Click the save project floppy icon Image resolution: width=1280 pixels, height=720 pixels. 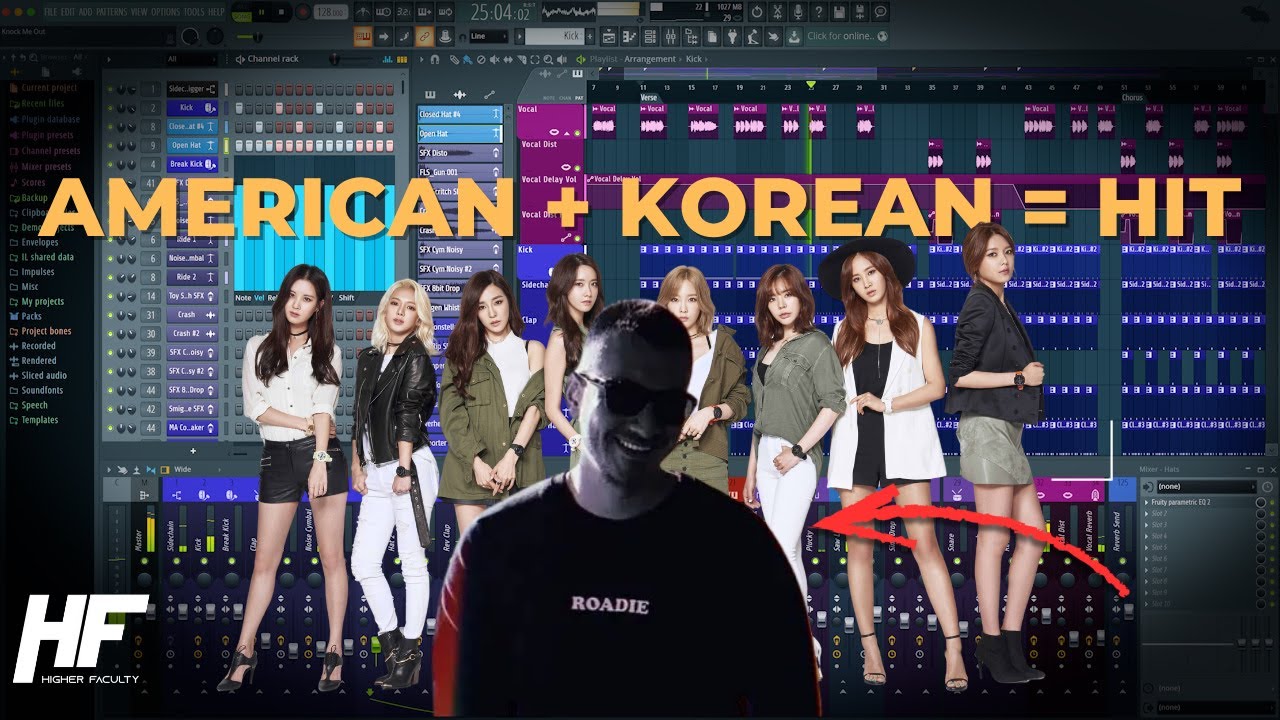(839, 12)
